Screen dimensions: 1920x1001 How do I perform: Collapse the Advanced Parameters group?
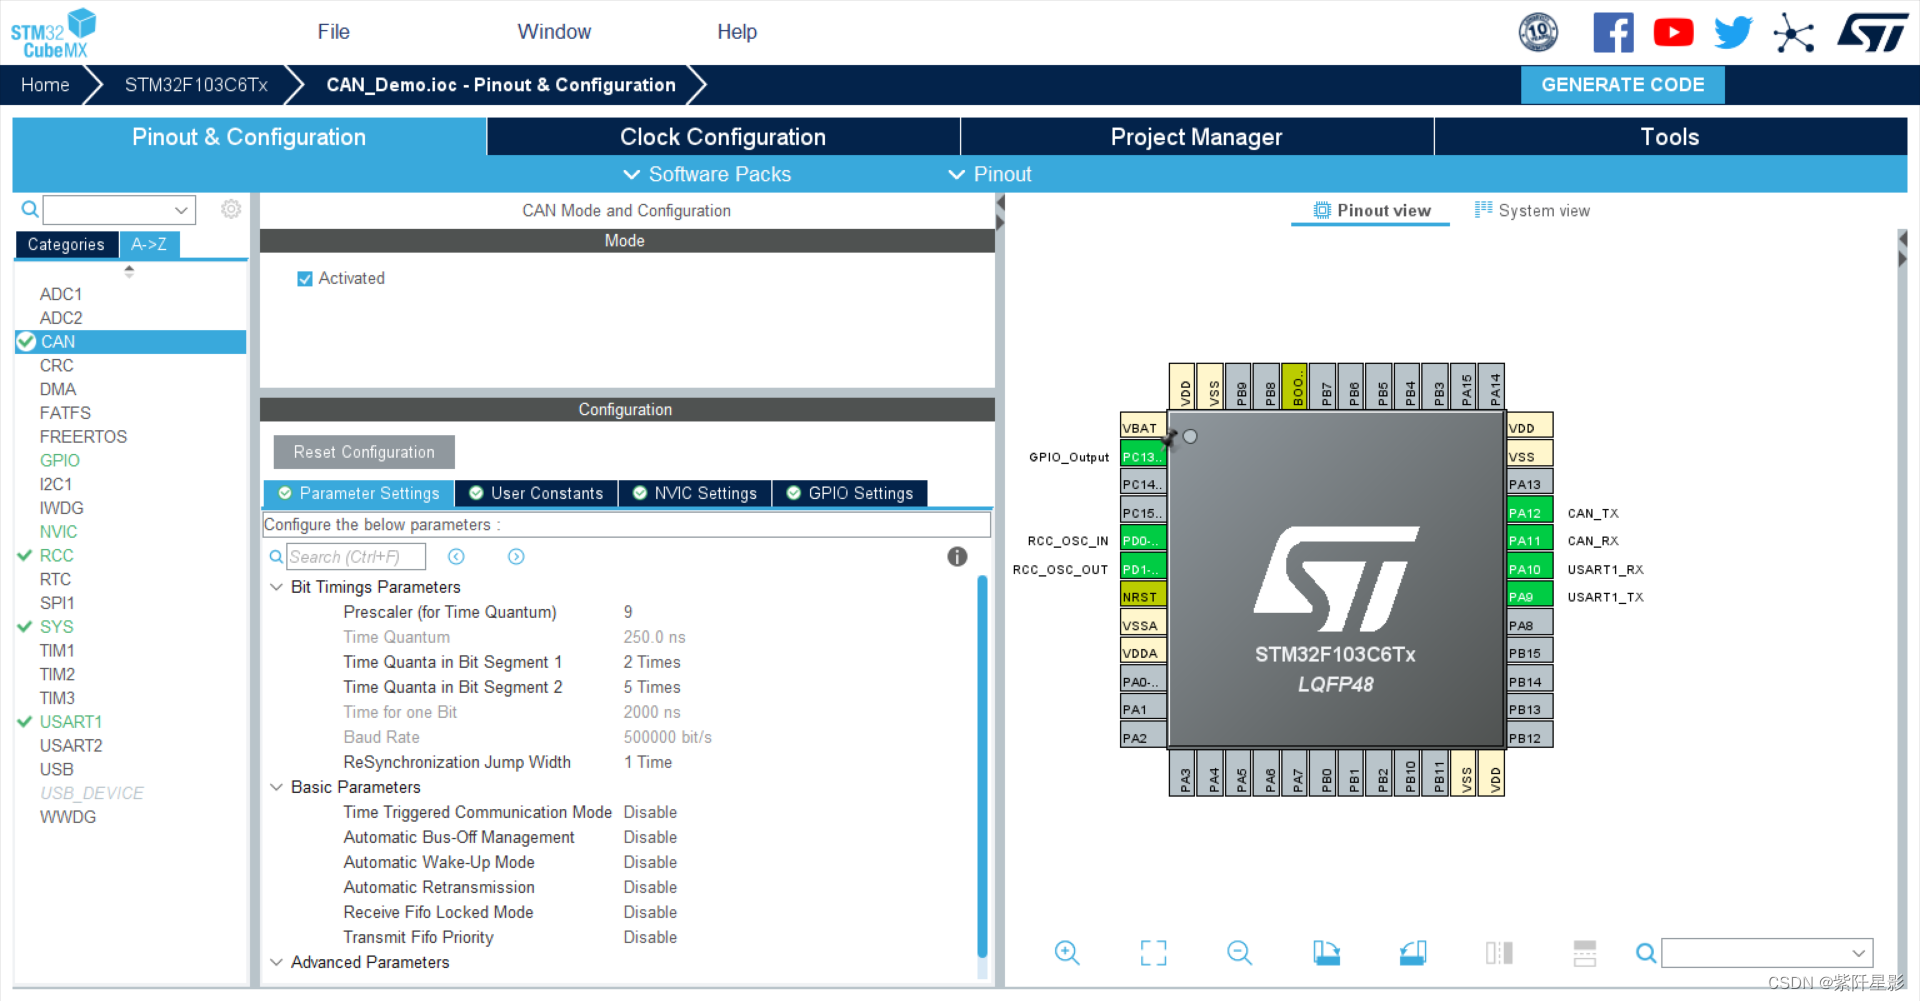click(277, 962)
